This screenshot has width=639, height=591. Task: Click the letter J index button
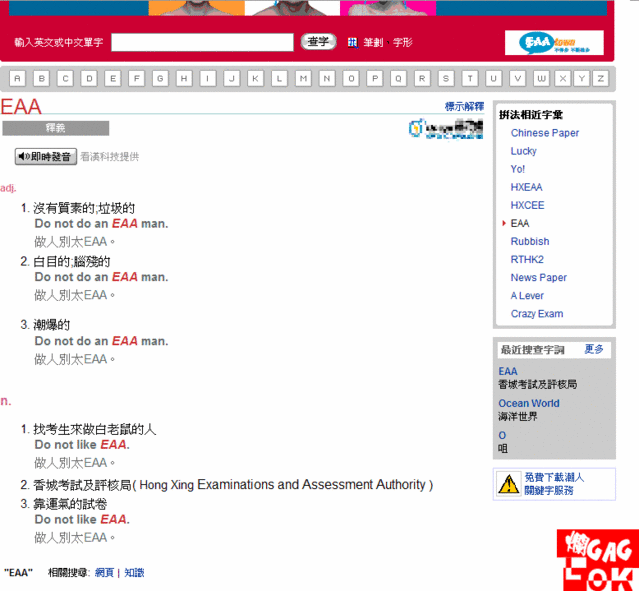[x=232, y=78]
